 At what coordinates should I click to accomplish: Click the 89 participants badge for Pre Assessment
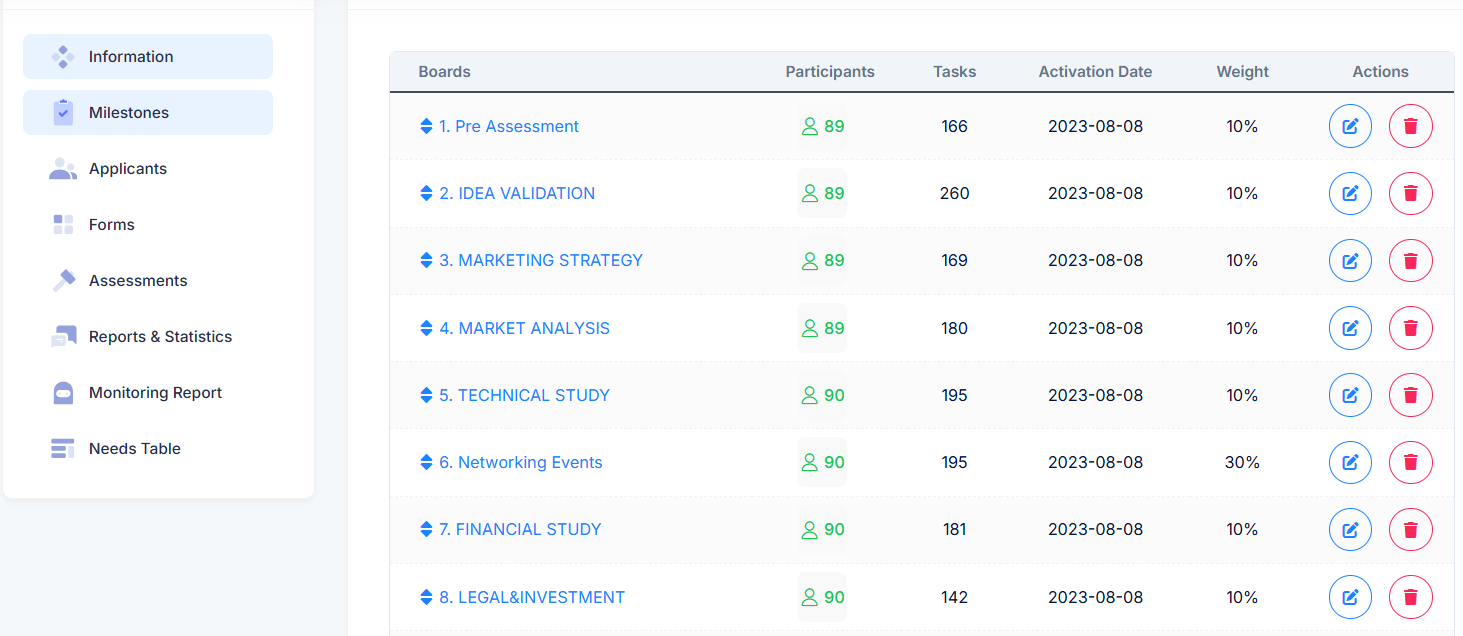tap(822, 126)
